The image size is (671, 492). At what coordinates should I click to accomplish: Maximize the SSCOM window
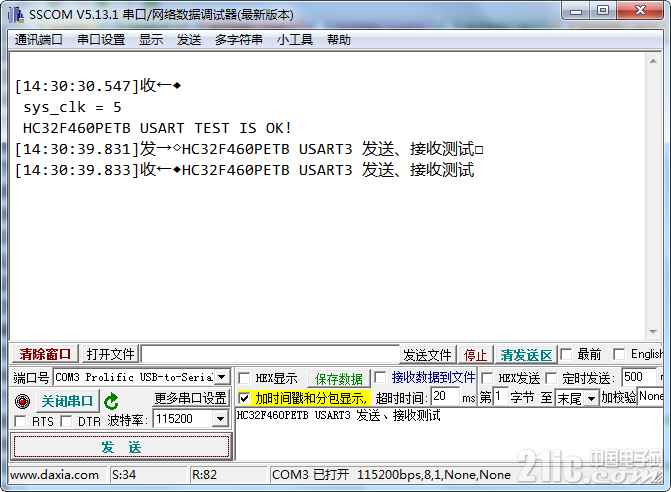pyautogui.click(x=603, y=10)
